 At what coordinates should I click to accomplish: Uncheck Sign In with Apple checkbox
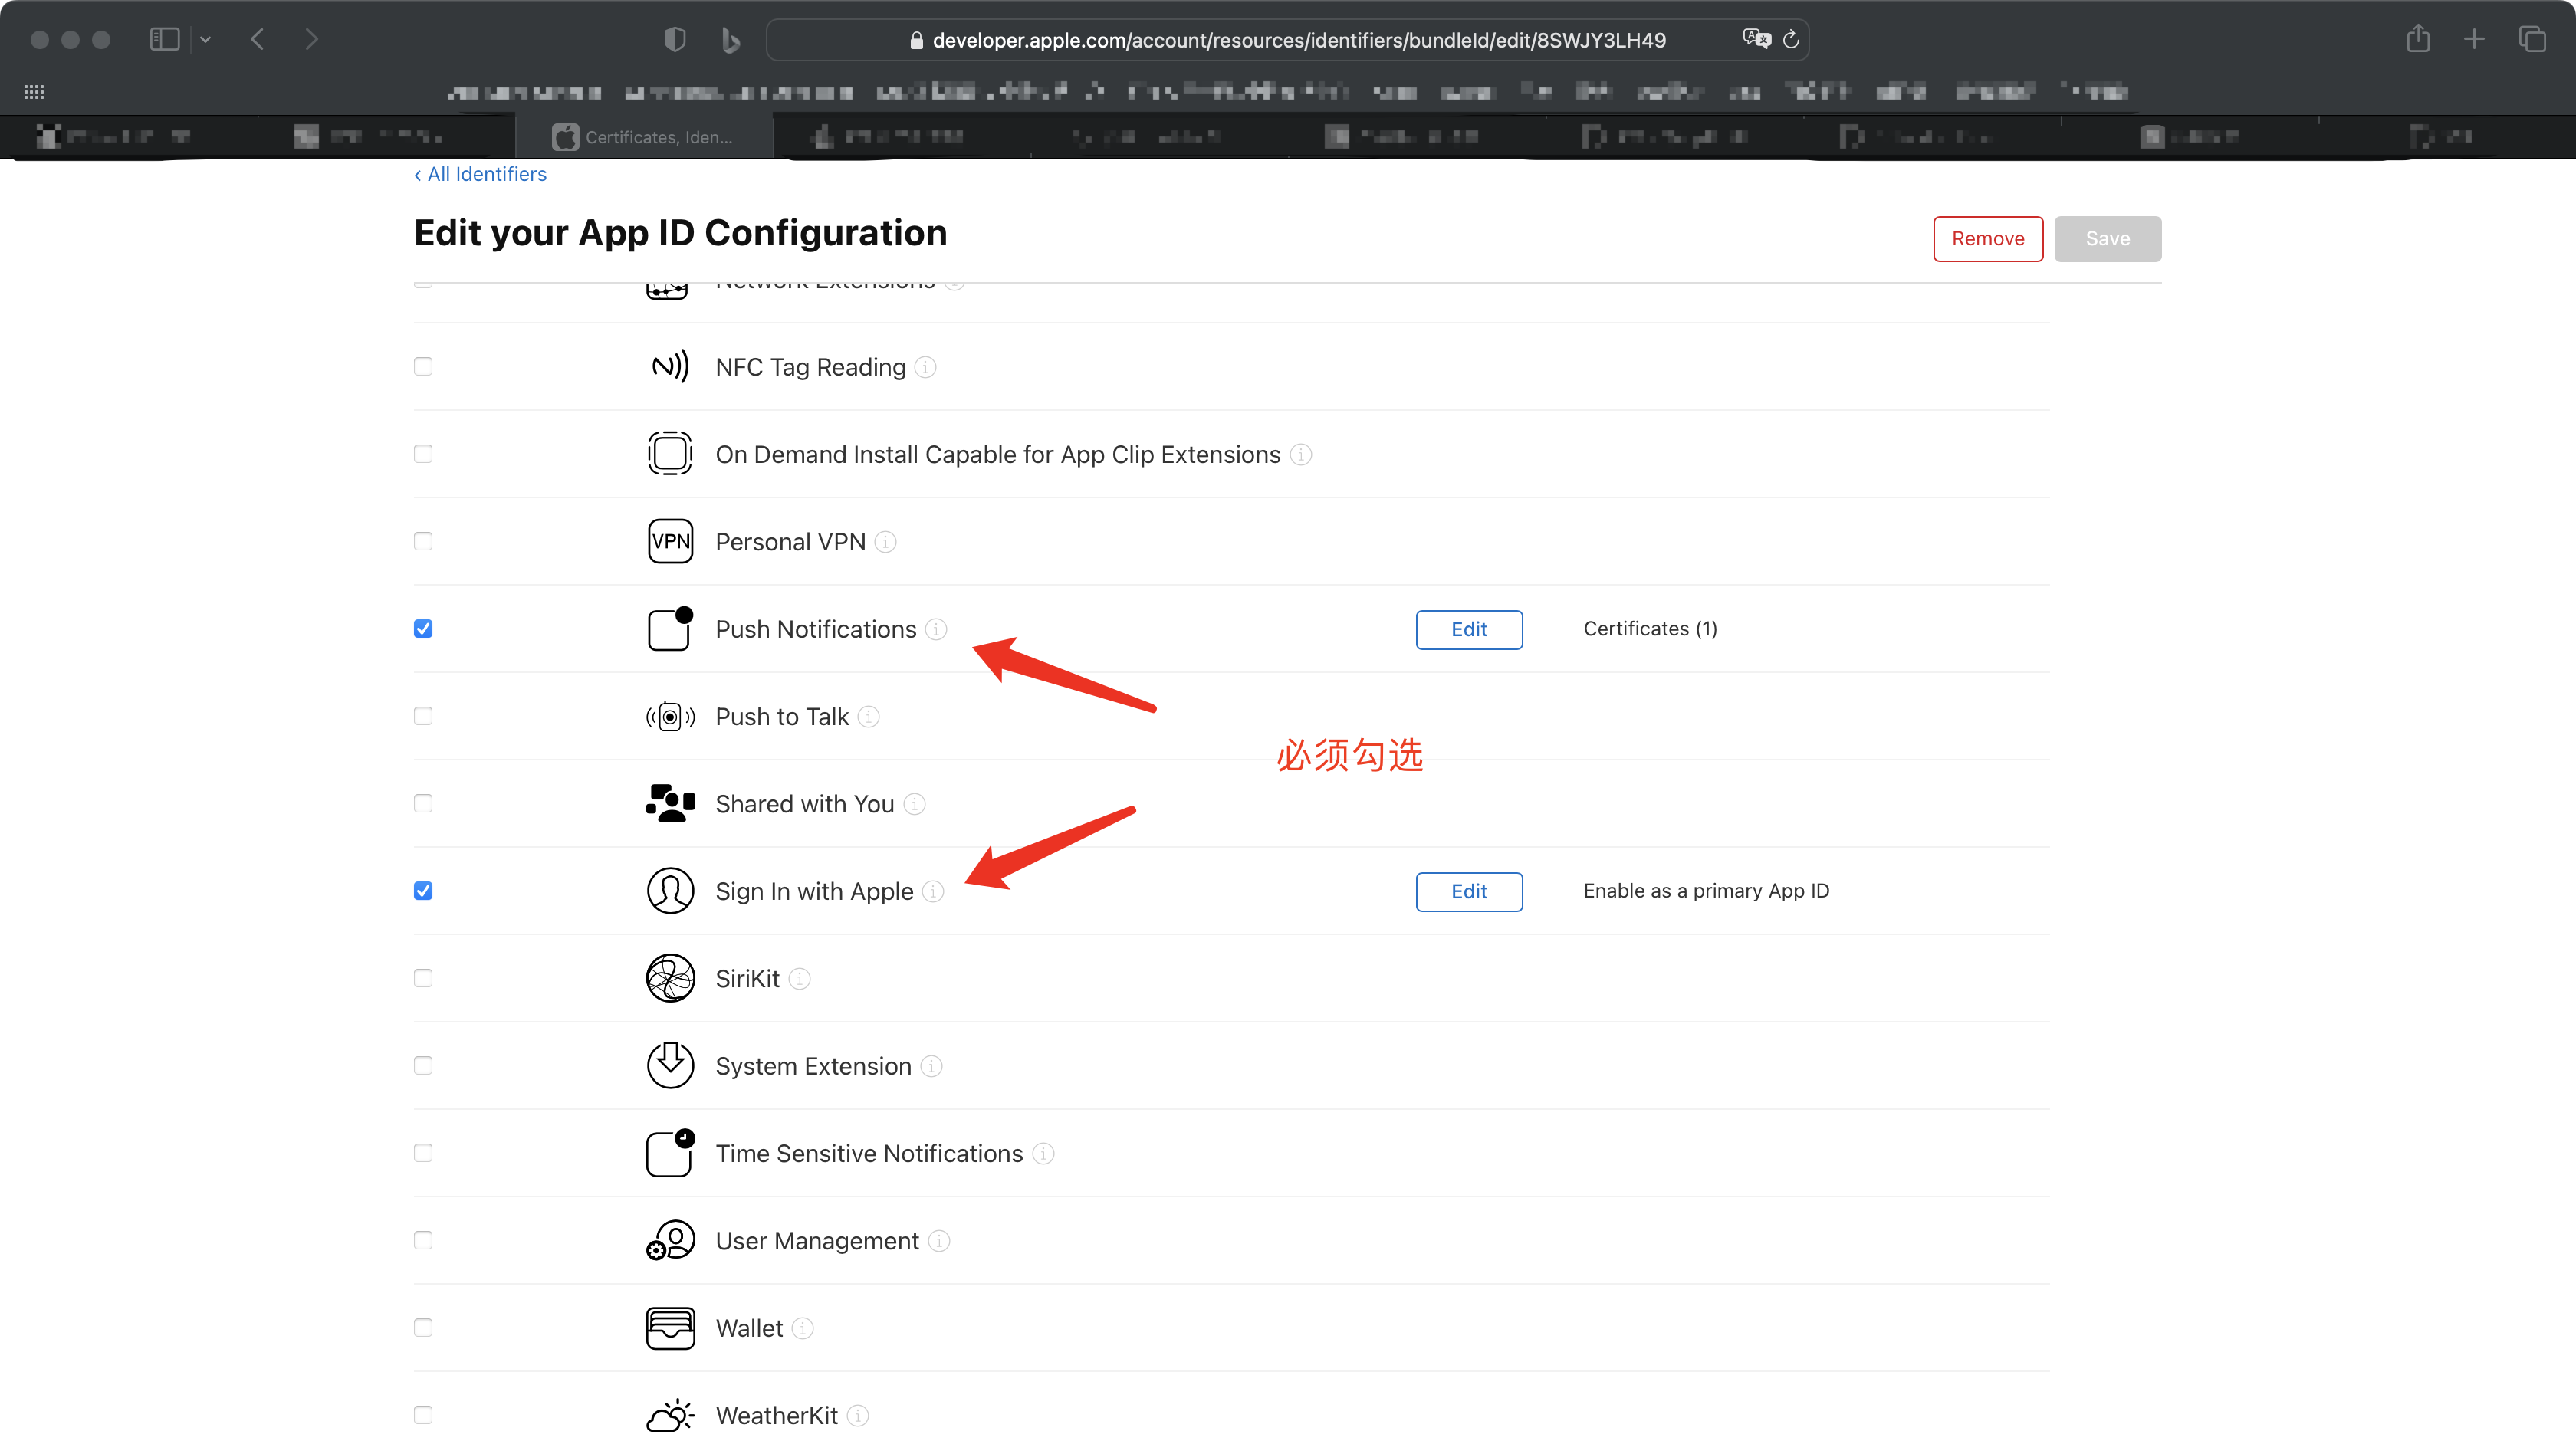click(x=423, y=891)
